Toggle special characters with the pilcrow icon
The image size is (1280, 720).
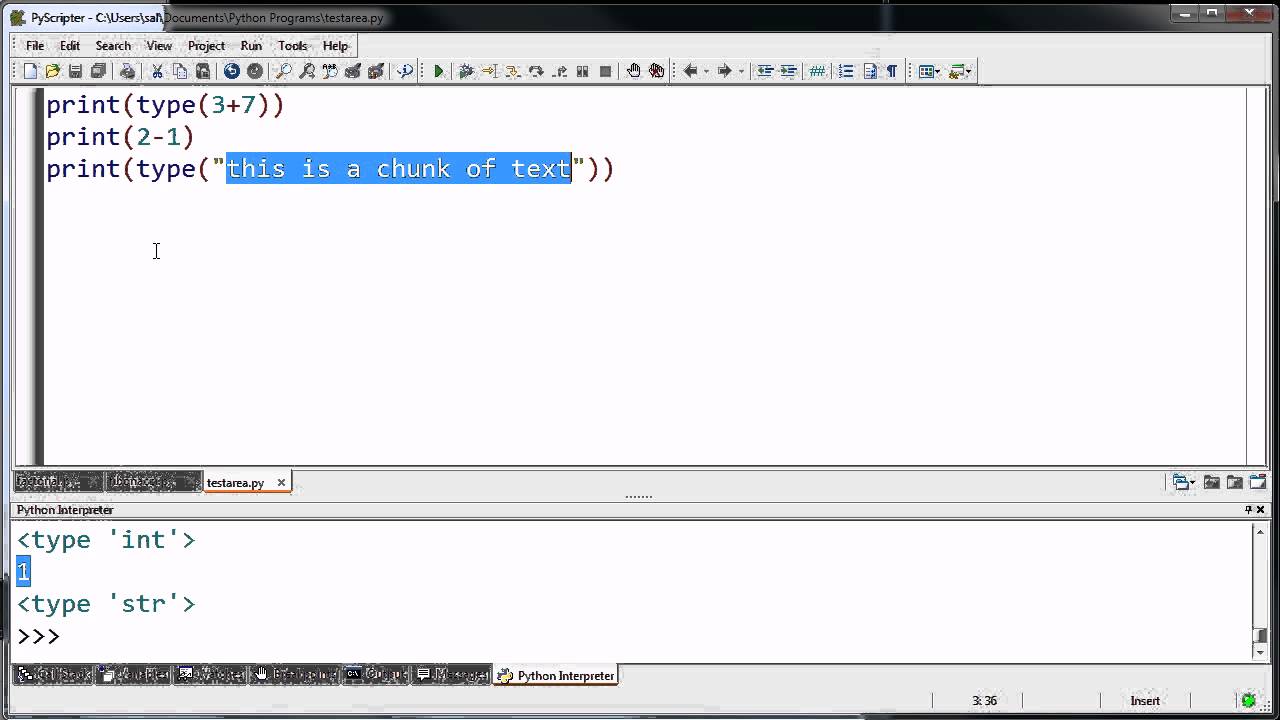coord(892,71)
